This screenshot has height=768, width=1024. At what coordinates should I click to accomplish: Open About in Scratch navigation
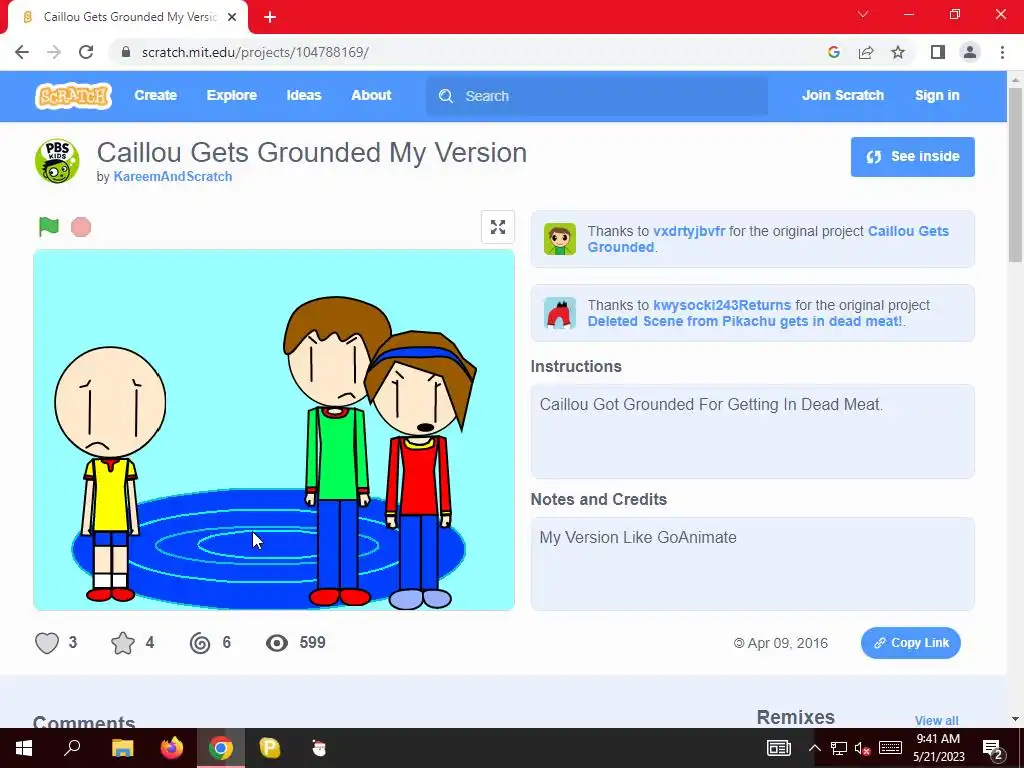point(371,95)
